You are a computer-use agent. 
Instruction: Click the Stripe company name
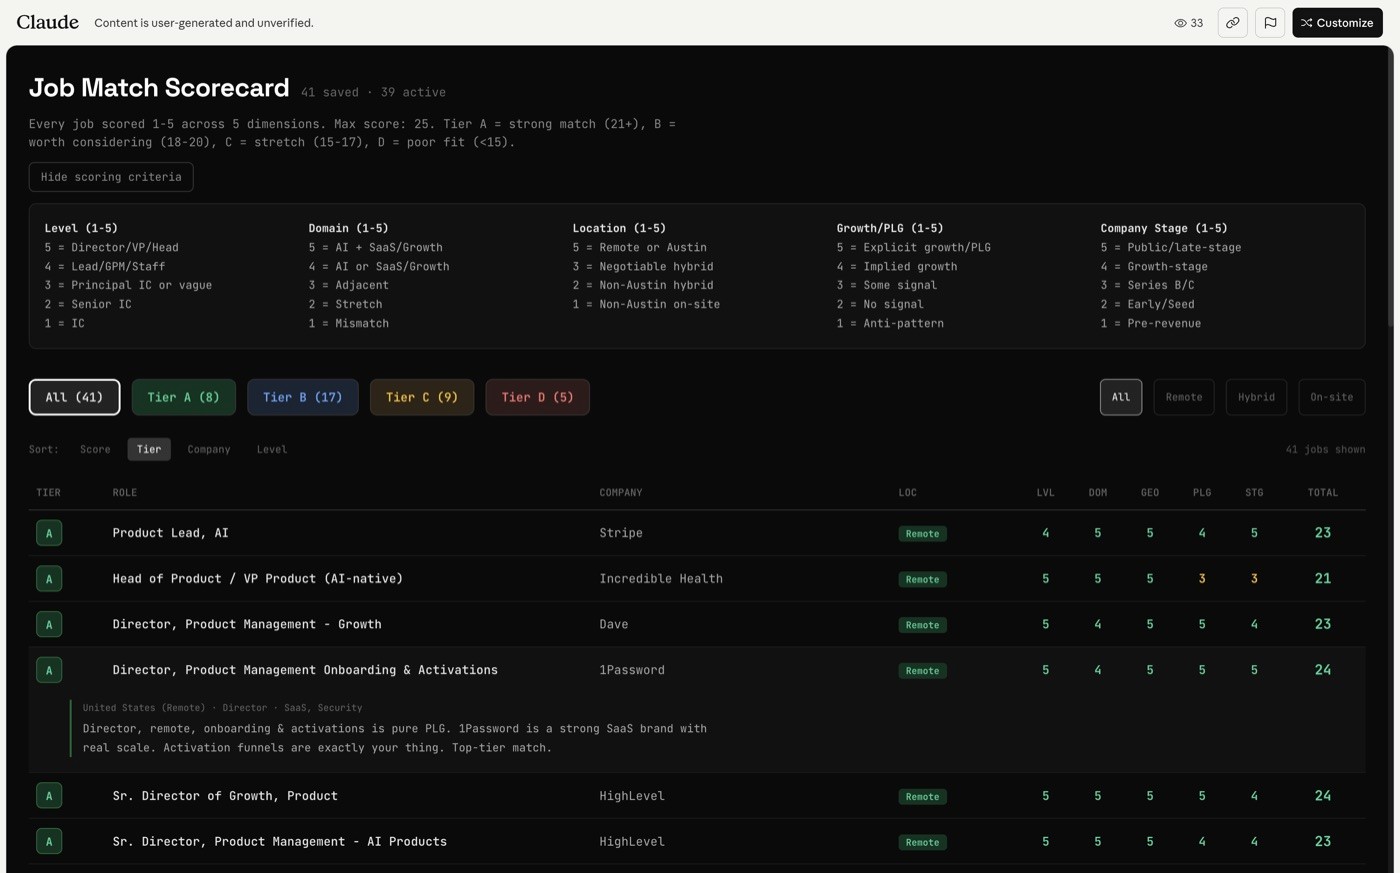pyautogui.click(x=621, y=533)
